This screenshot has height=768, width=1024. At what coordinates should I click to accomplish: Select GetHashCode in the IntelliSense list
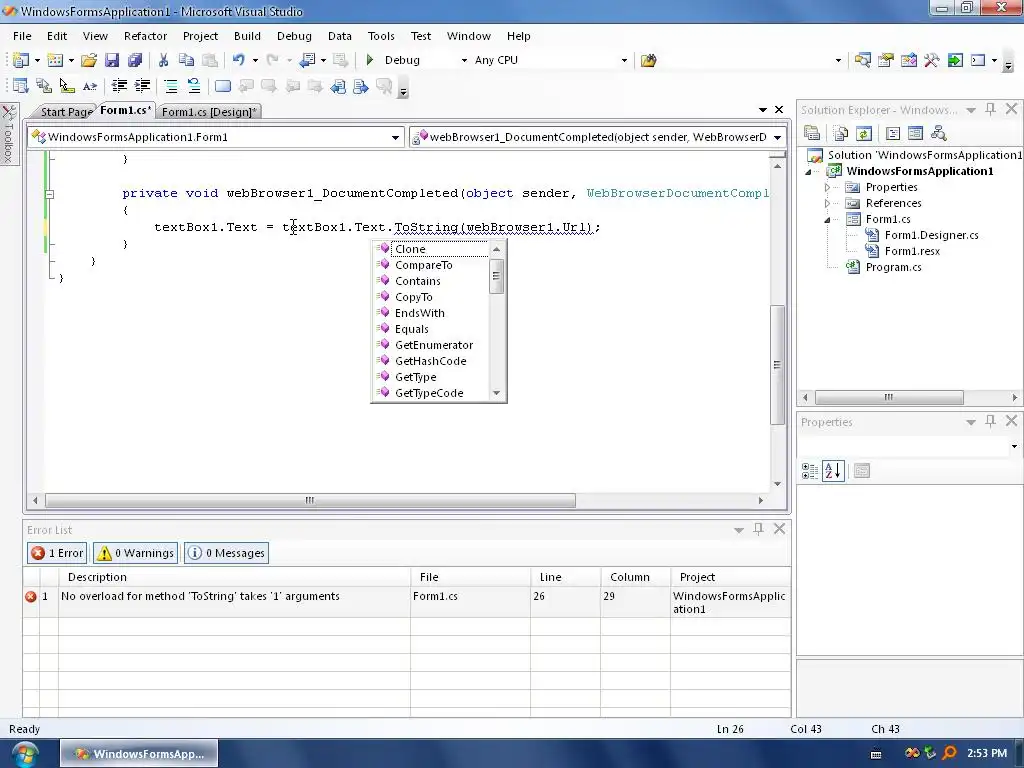pyautogui.click(x=430, y=361)
